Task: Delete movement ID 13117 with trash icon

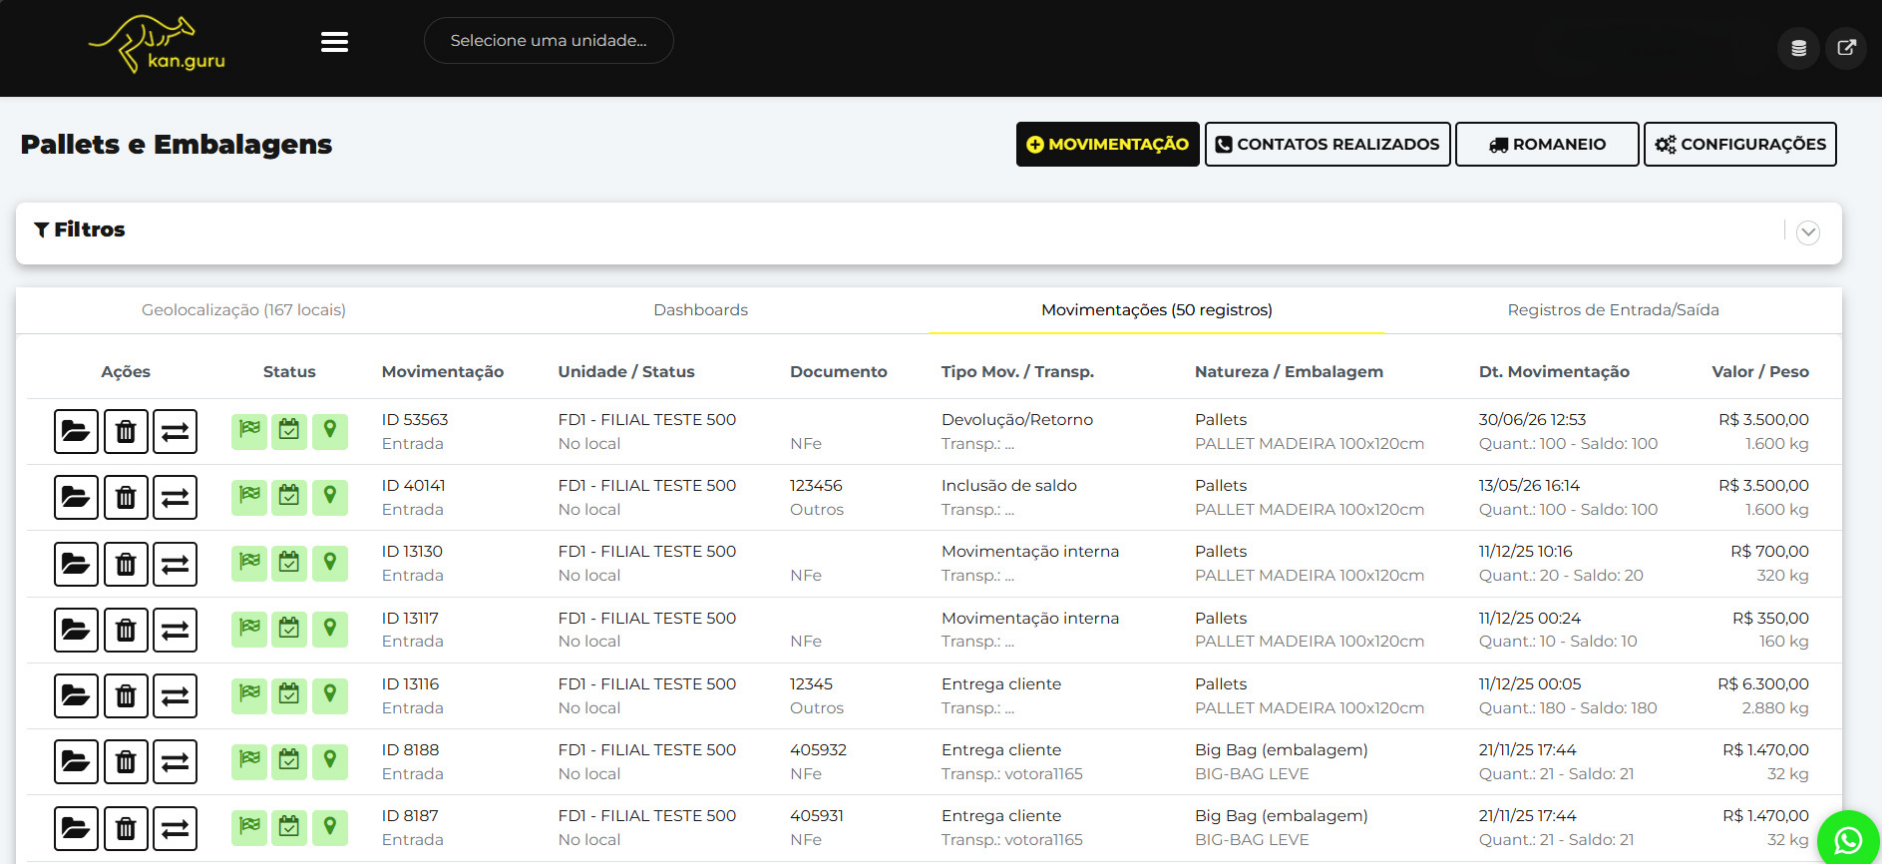Action: pos(126,630)
